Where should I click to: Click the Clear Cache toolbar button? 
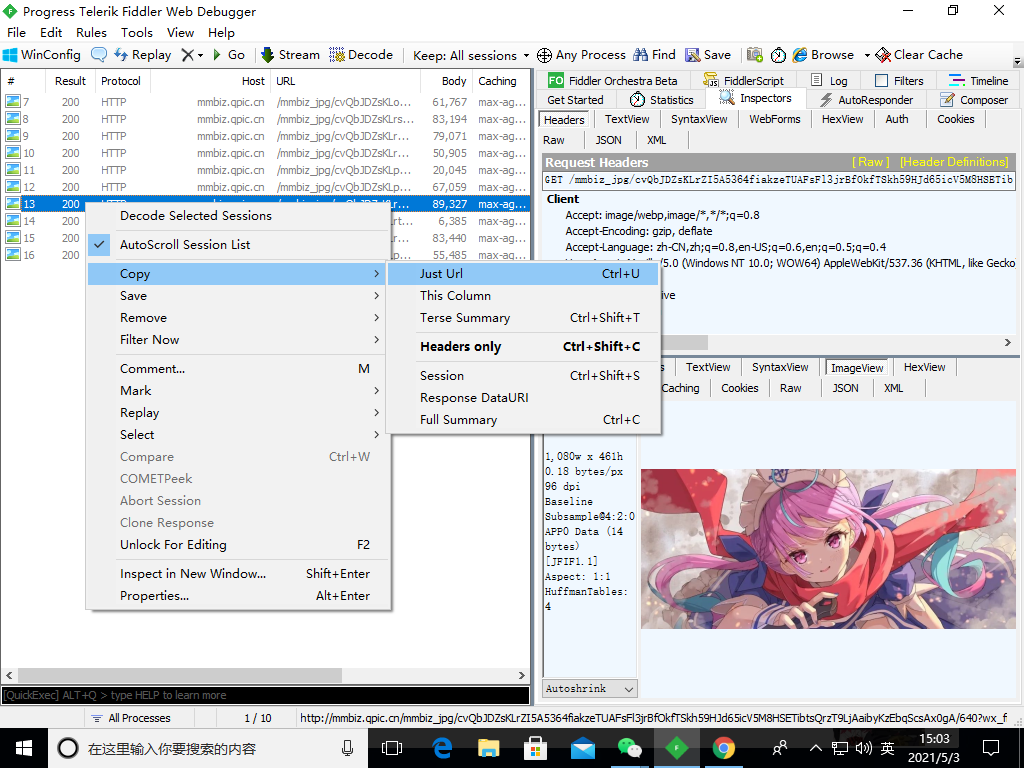[x=920, y=55]
